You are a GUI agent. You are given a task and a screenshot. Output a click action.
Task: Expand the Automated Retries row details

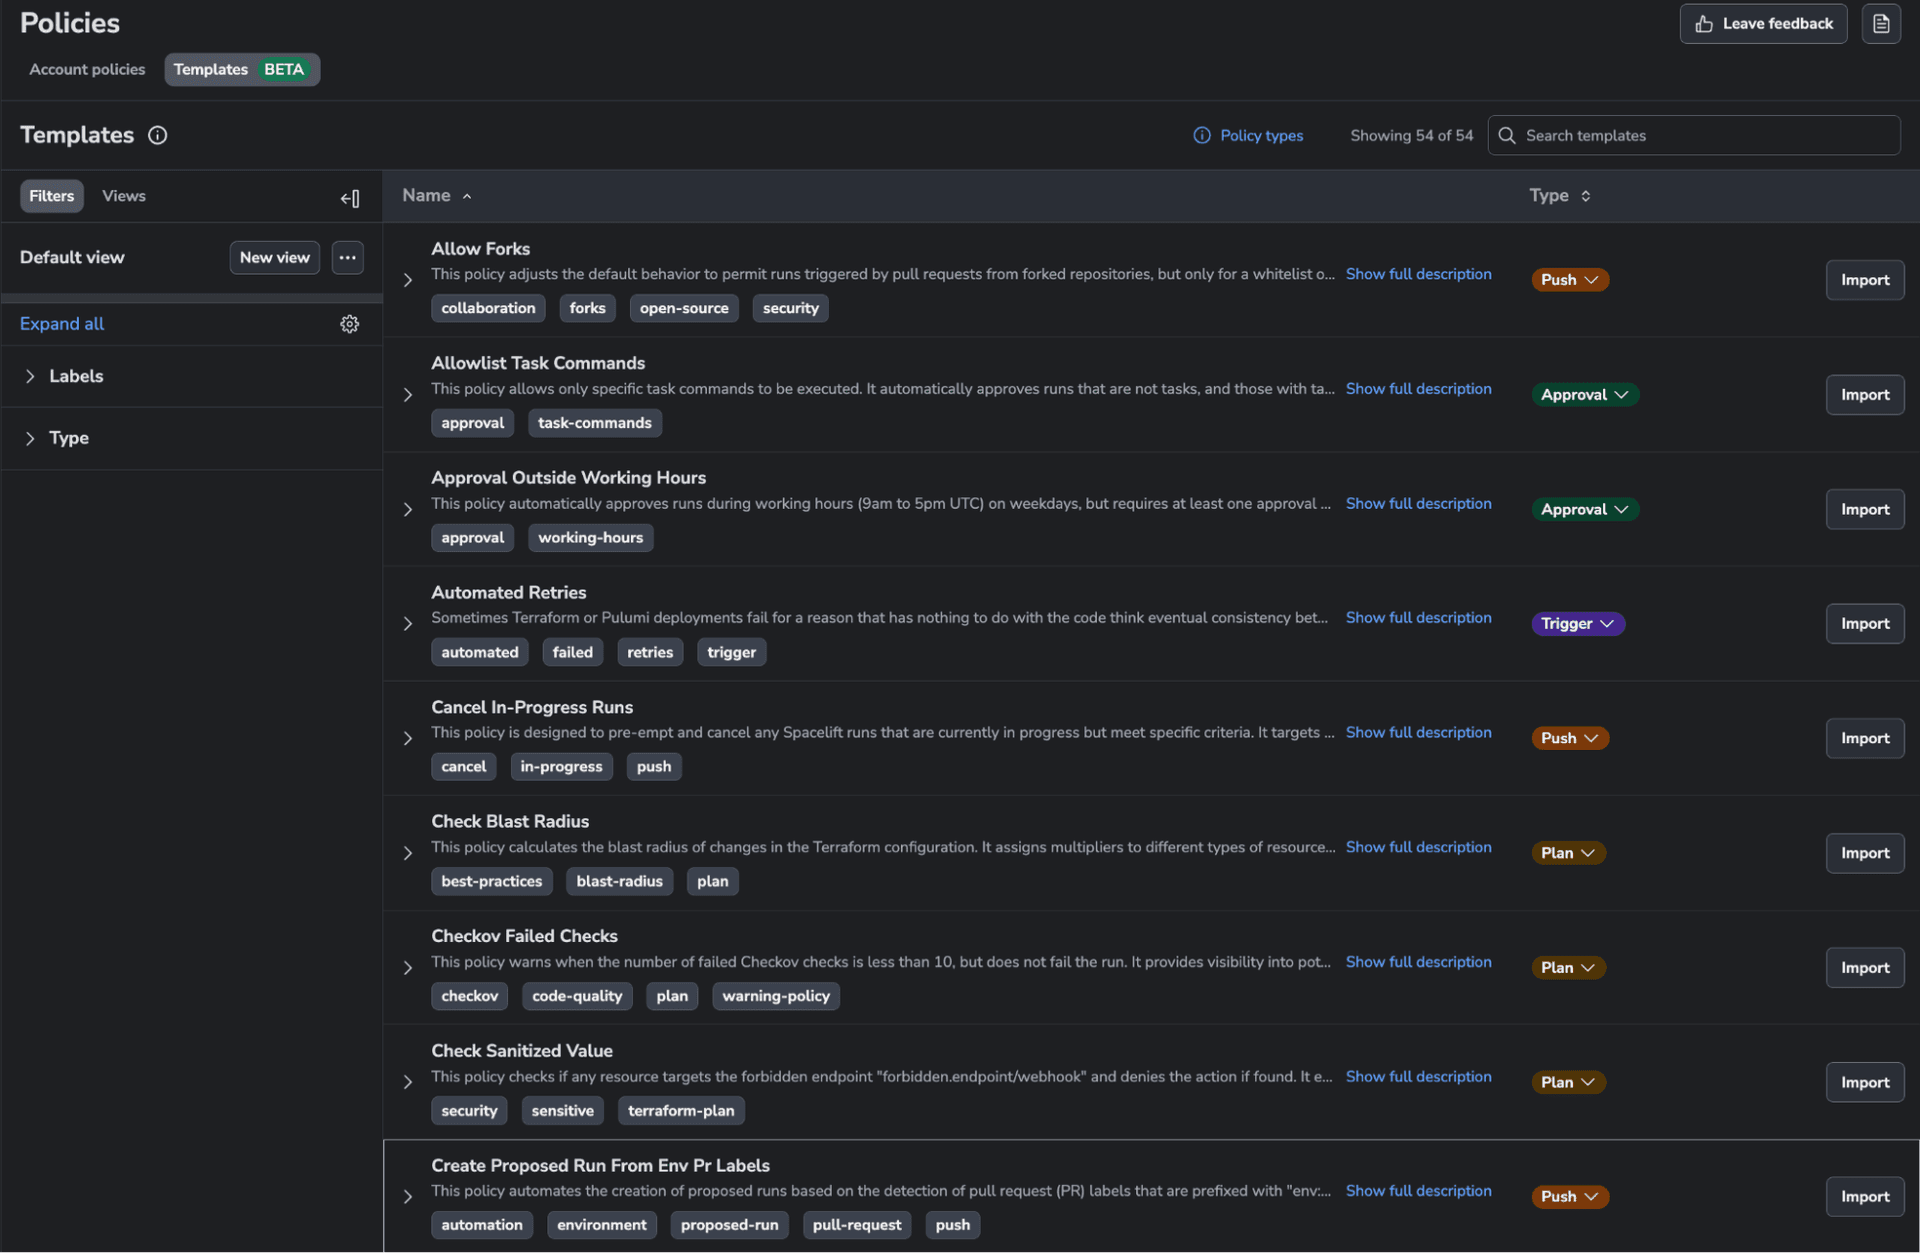(406, 623)
